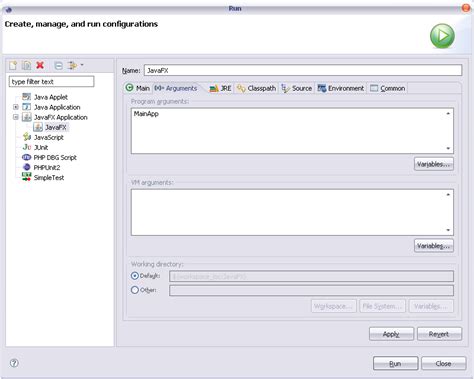Open the help question mark icon
Viewport: 474px width, 379px height.
click(14, 363)
